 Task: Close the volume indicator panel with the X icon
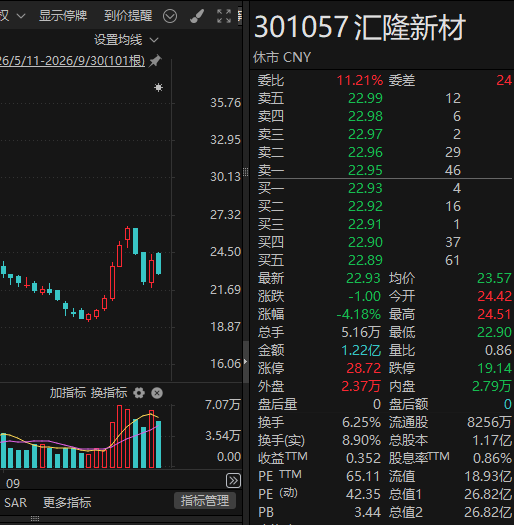[157, 393]
